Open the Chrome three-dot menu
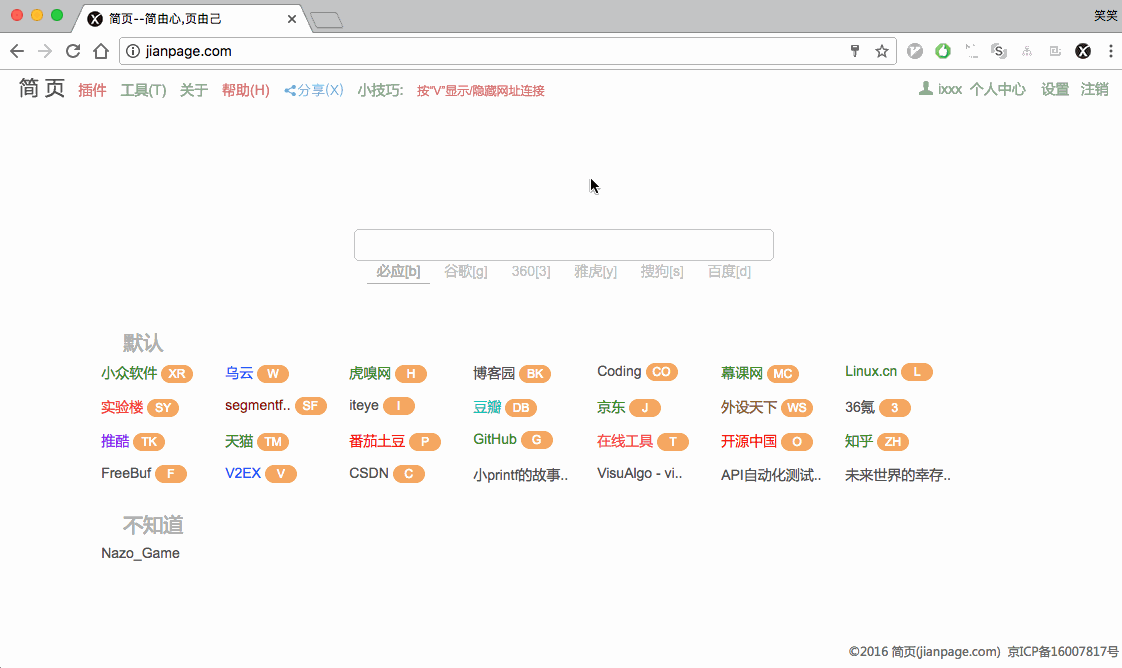Image resolution: width=1122 pixels, height=668 pixels. tap(1111, 51)
